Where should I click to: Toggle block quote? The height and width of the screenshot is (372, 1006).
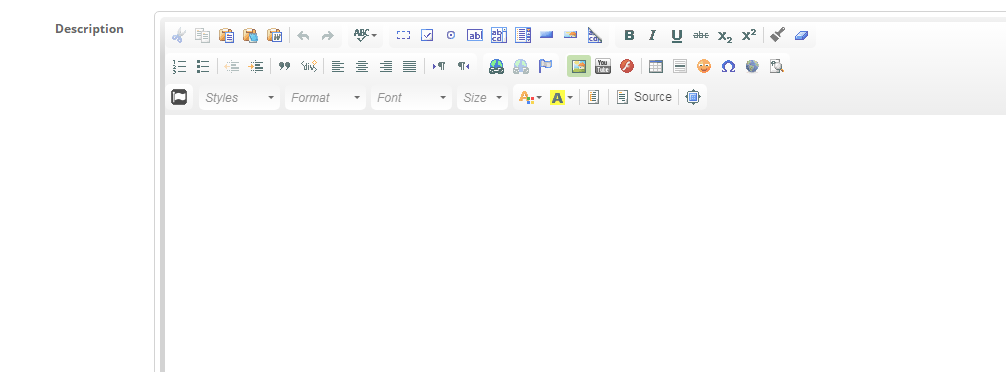click(285, 66)
